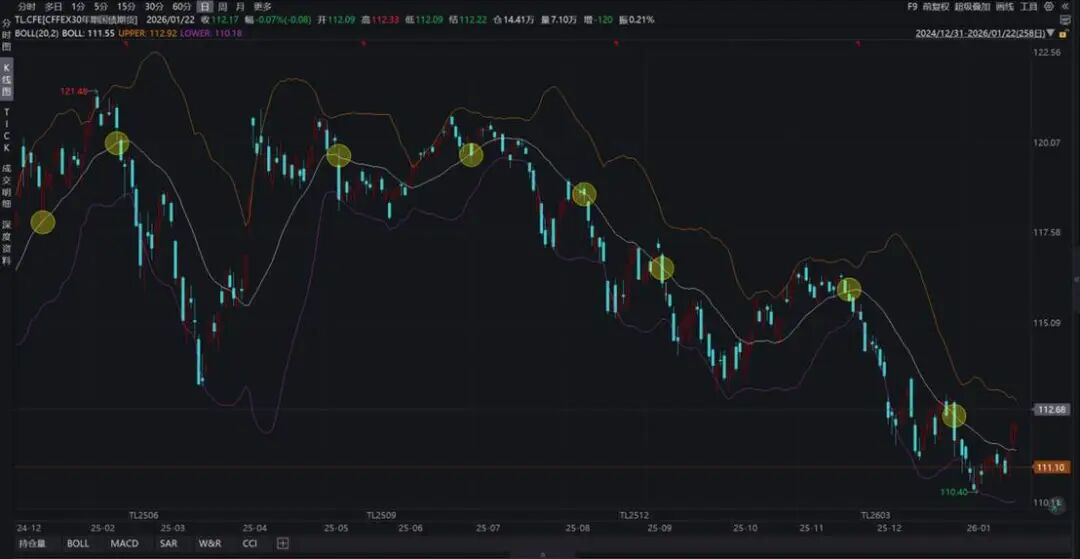Open 超级叠加 overlay option

pyautogui.click(x=972, y=6)
